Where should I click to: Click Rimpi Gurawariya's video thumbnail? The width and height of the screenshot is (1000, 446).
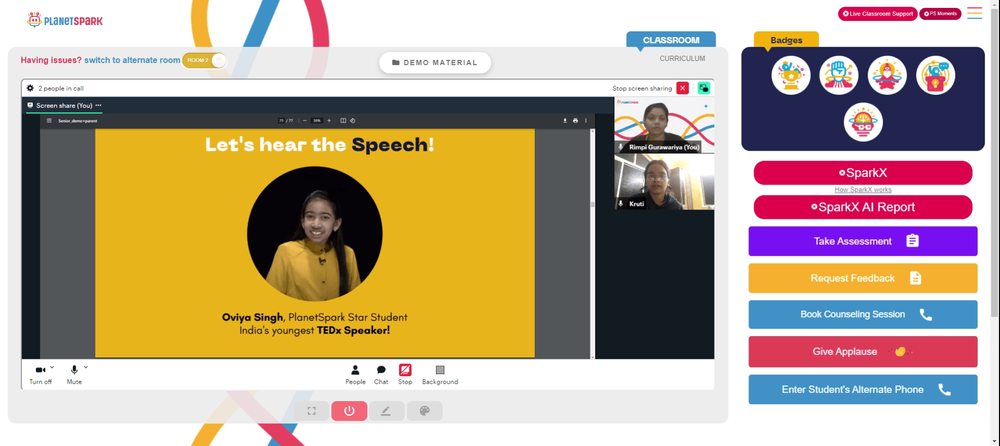click(664, 125)
